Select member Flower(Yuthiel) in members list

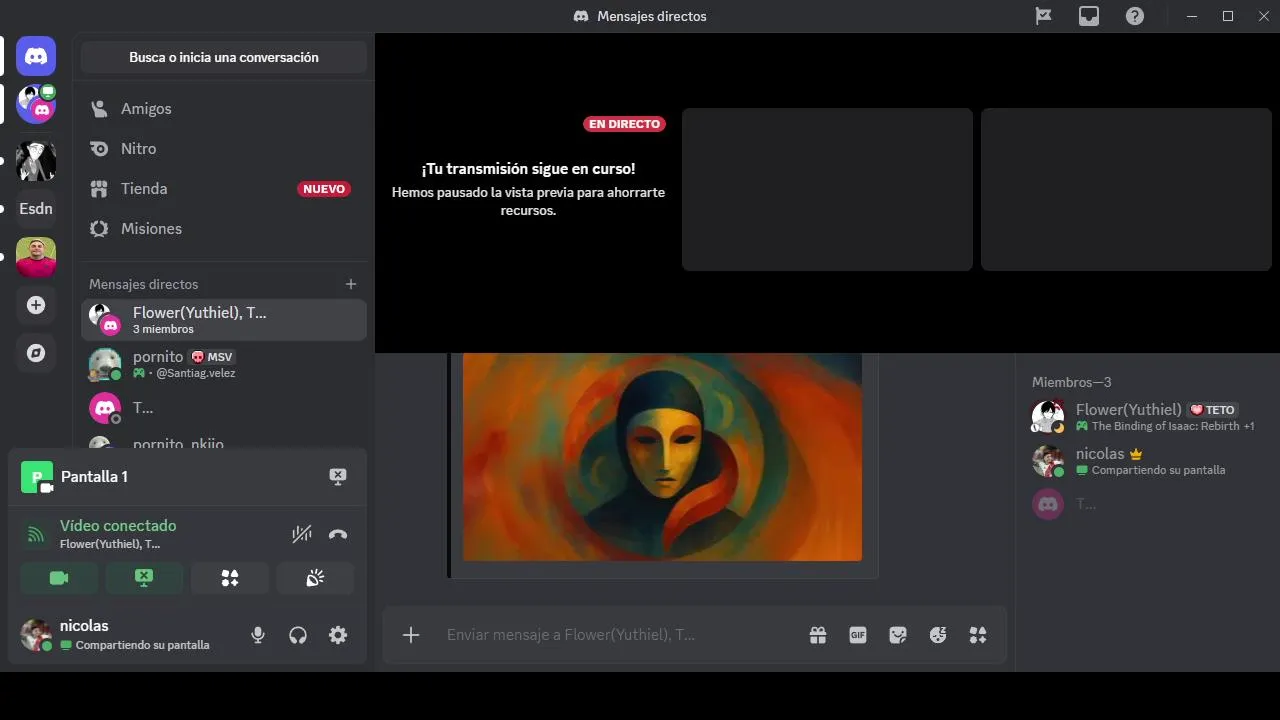click(1147, 416)
